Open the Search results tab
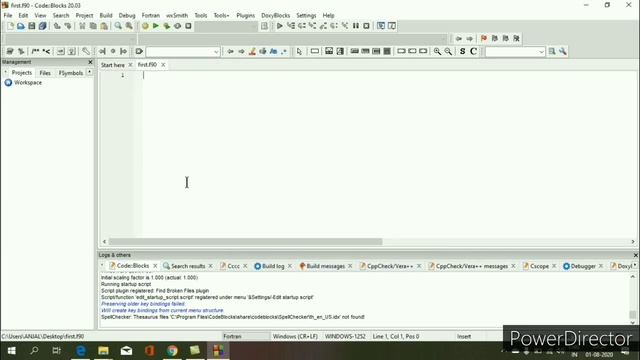 [188, 266]
